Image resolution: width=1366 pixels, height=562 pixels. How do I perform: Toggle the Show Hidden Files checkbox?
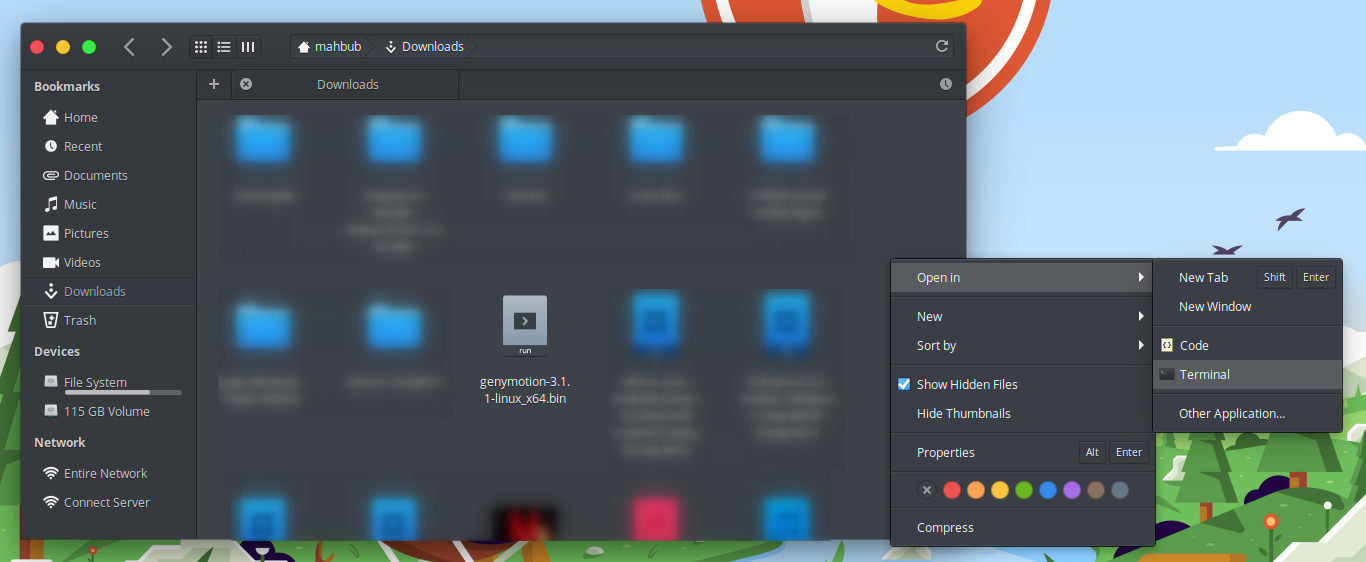pyautogui.click(x=904, y=384)
